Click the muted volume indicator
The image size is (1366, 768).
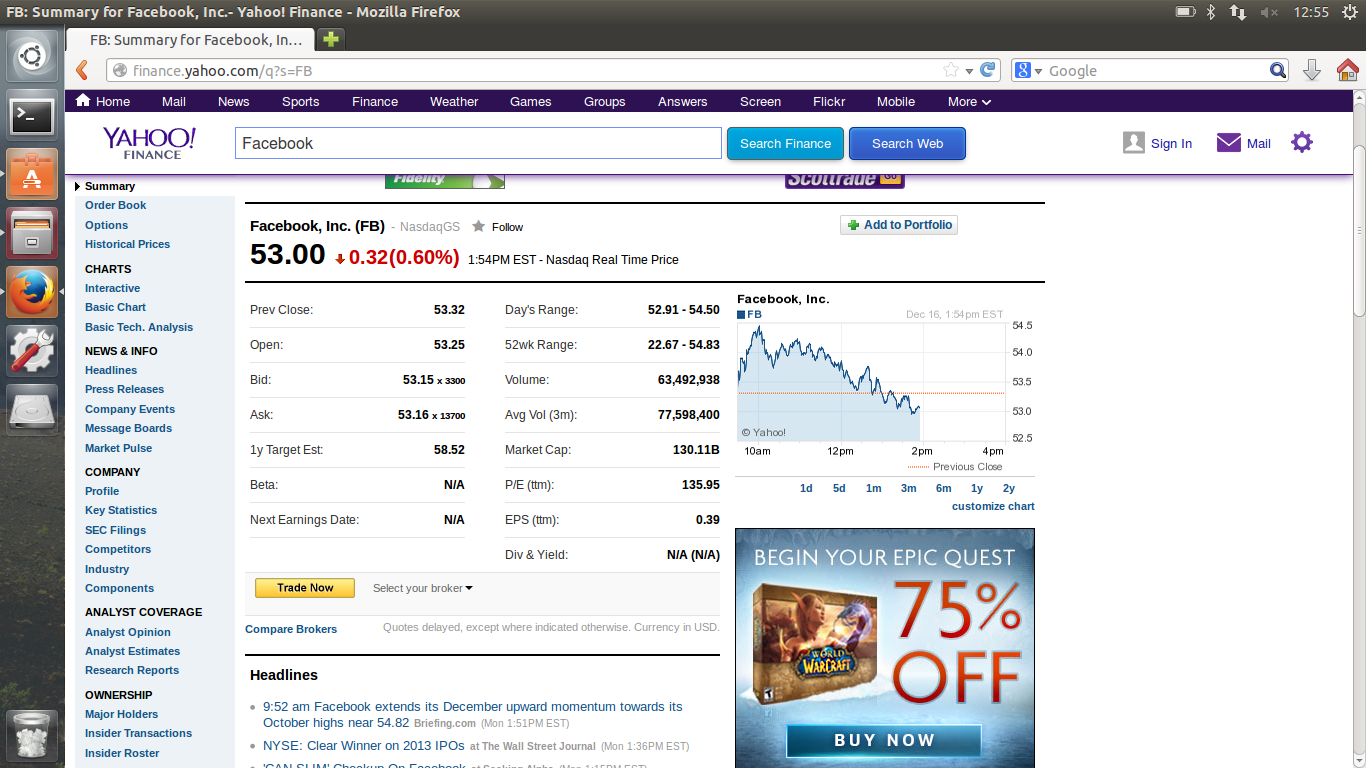coord(1269,12)
